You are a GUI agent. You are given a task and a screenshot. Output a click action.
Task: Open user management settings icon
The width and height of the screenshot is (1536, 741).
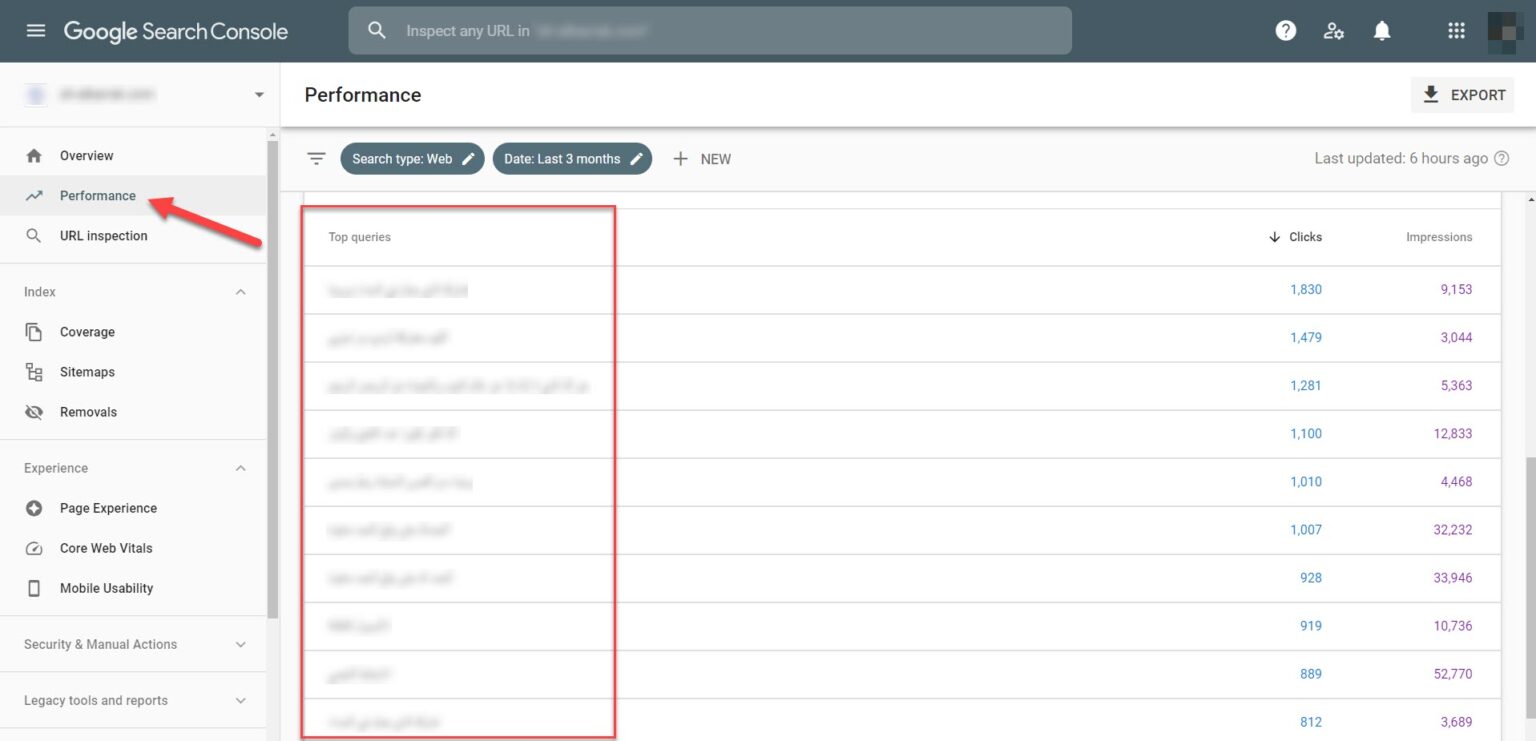(x=1333, y=31)
